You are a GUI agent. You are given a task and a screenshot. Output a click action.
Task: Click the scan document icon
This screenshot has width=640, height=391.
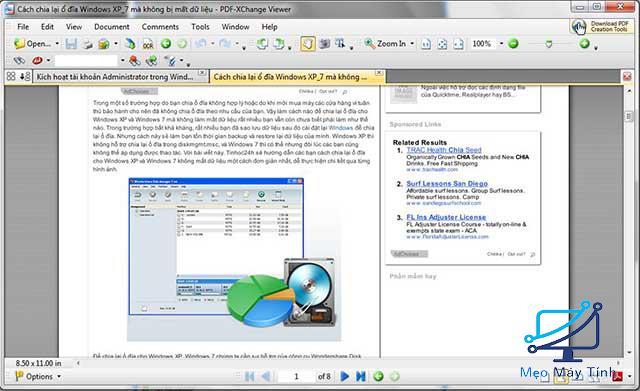[130, 44]
